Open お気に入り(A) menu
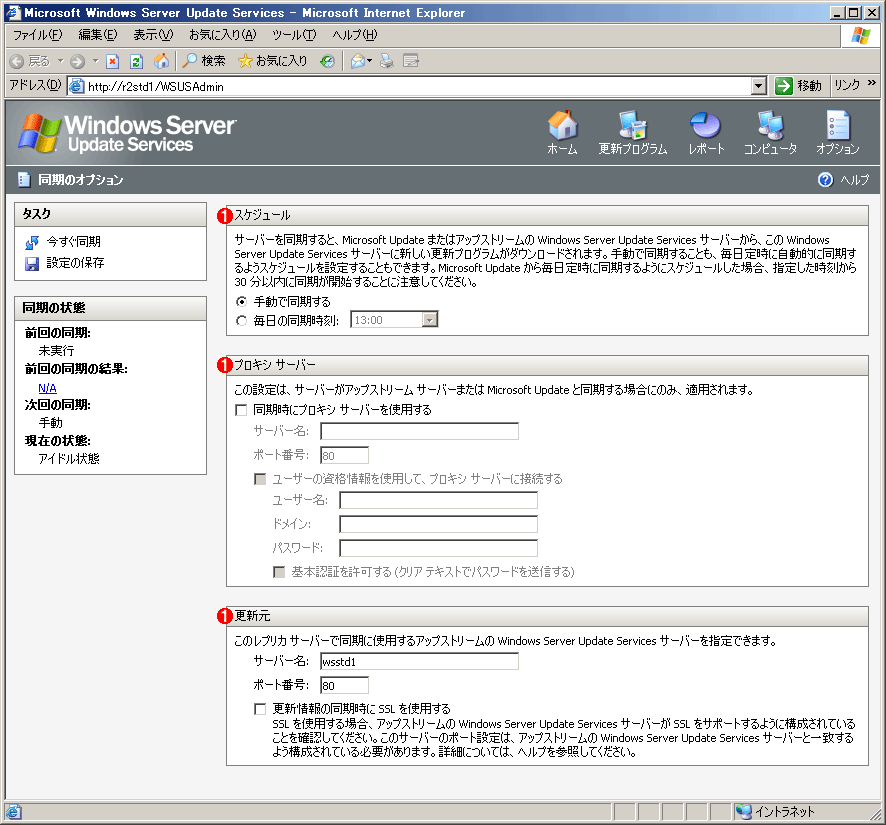 point(222,35)
